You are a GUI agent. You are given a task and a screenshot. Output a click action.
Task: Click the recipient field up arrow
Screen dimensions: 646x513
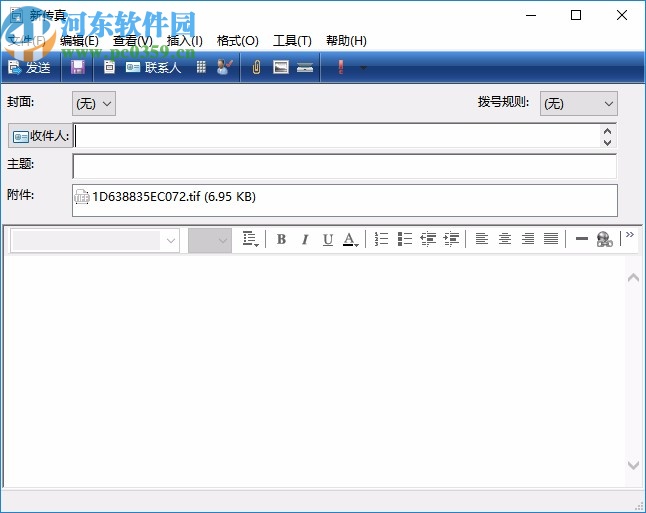(x=607, y=131)
